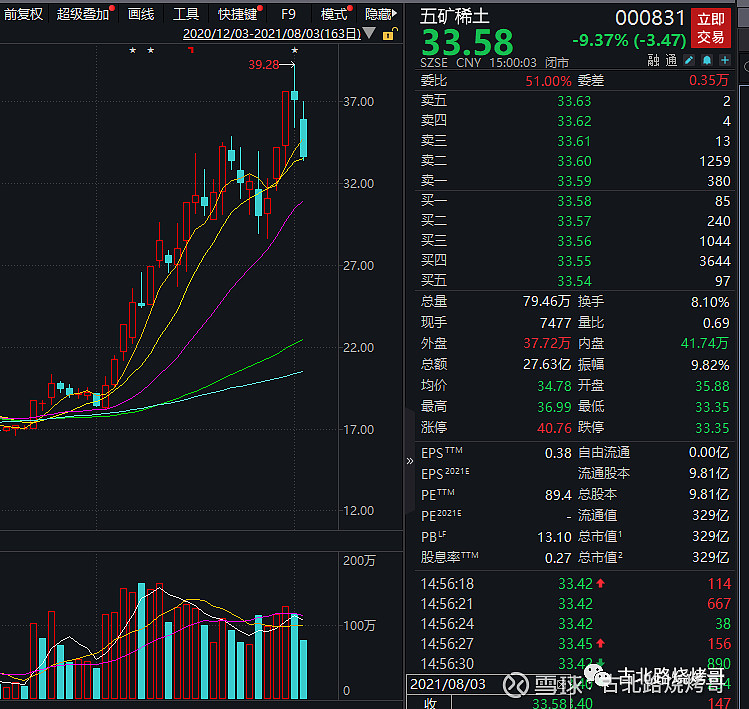The height and width of the screenshot is (709, 749).
Task: Click the PE TTM 89.4 value
Action: coord(558,495)
